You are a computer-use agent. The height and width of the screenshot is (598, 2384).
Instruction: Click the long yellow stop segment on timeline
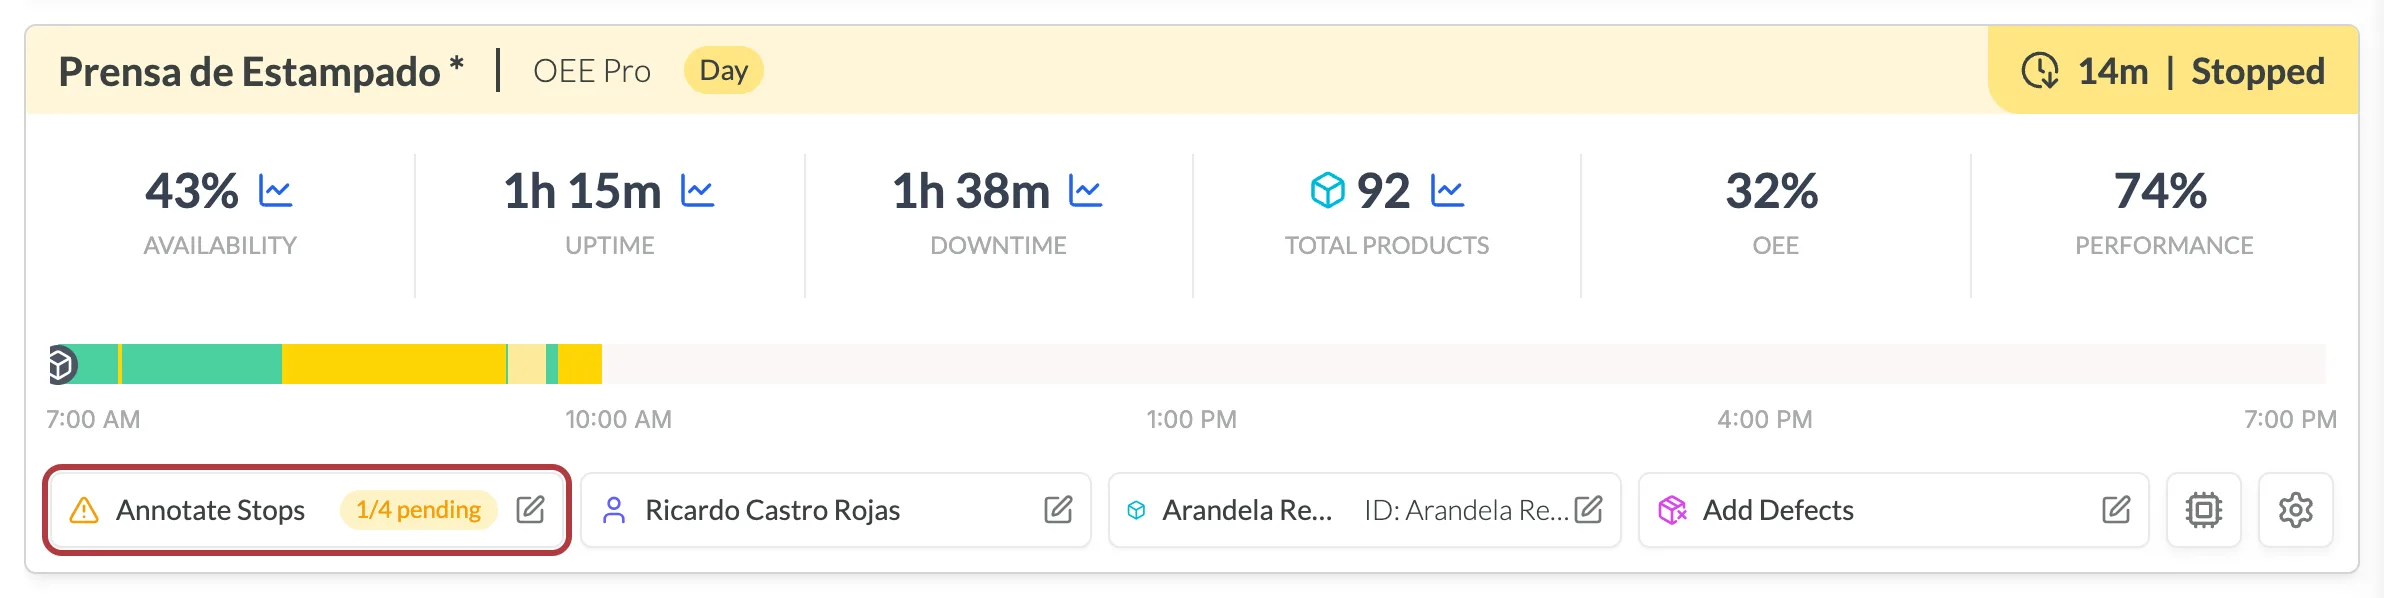pyautogui.click(x=394, y=364)
